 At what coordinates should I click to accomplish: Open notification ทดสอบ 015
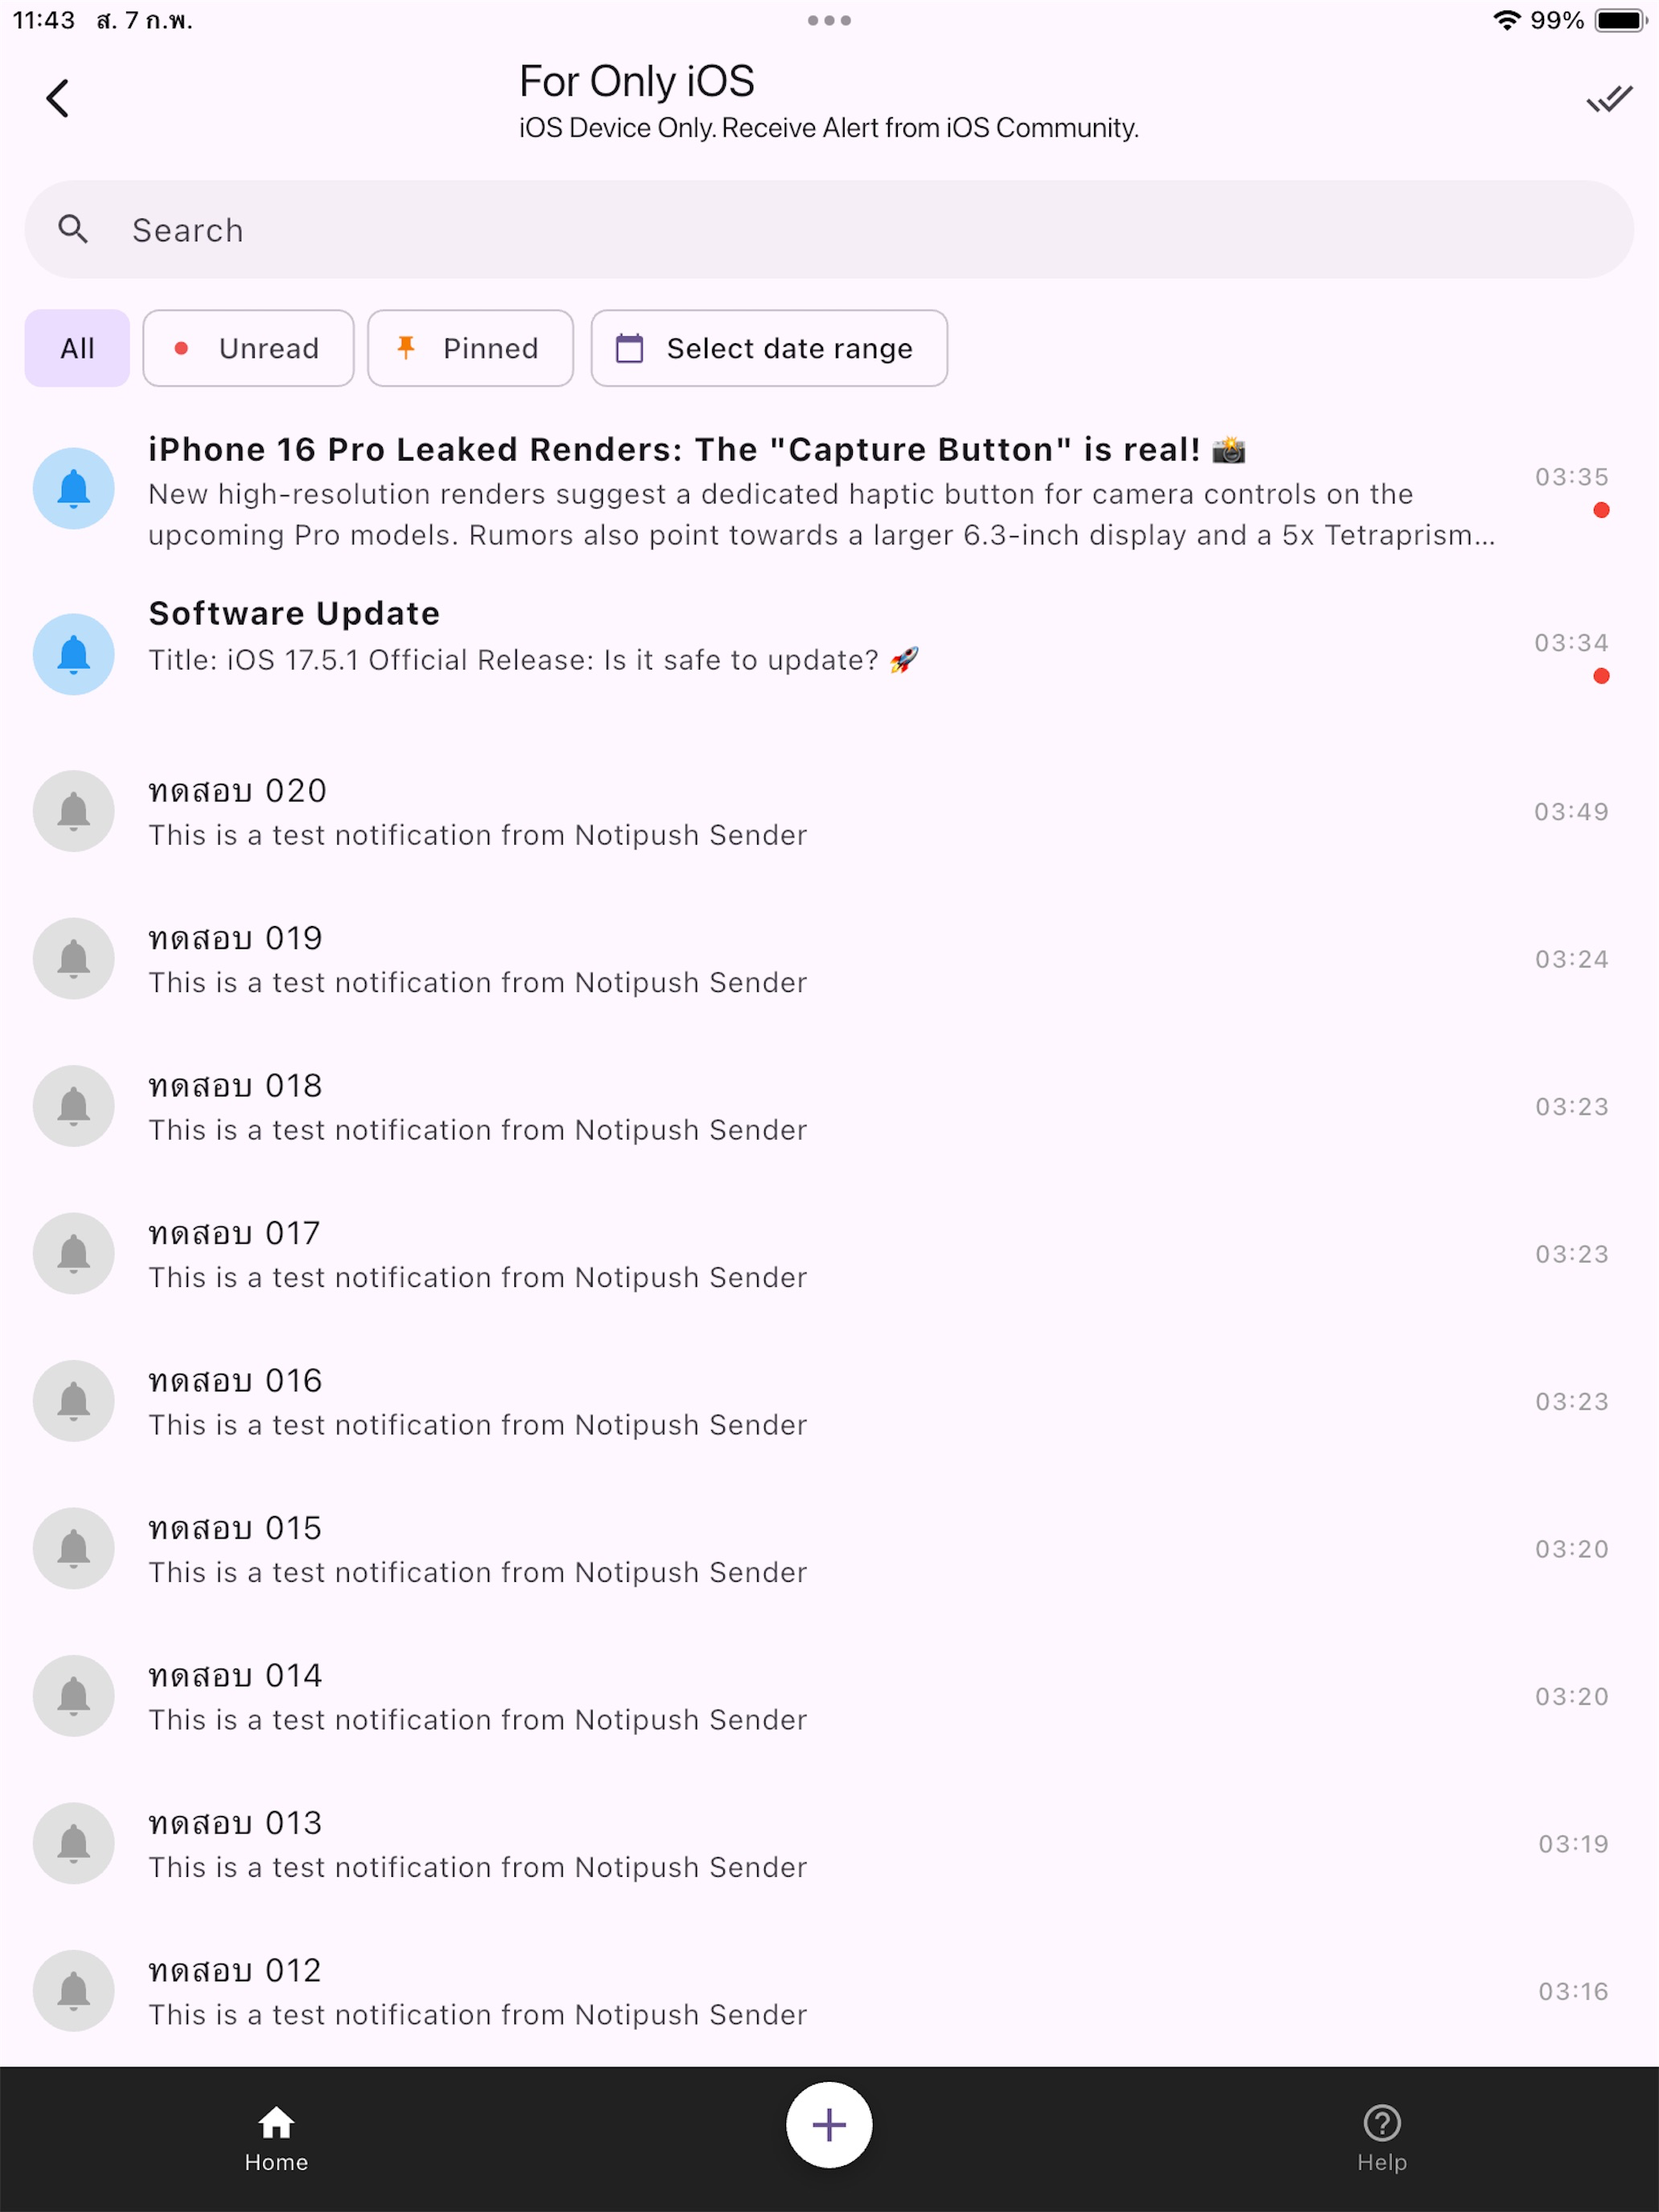coord(829,1549)
